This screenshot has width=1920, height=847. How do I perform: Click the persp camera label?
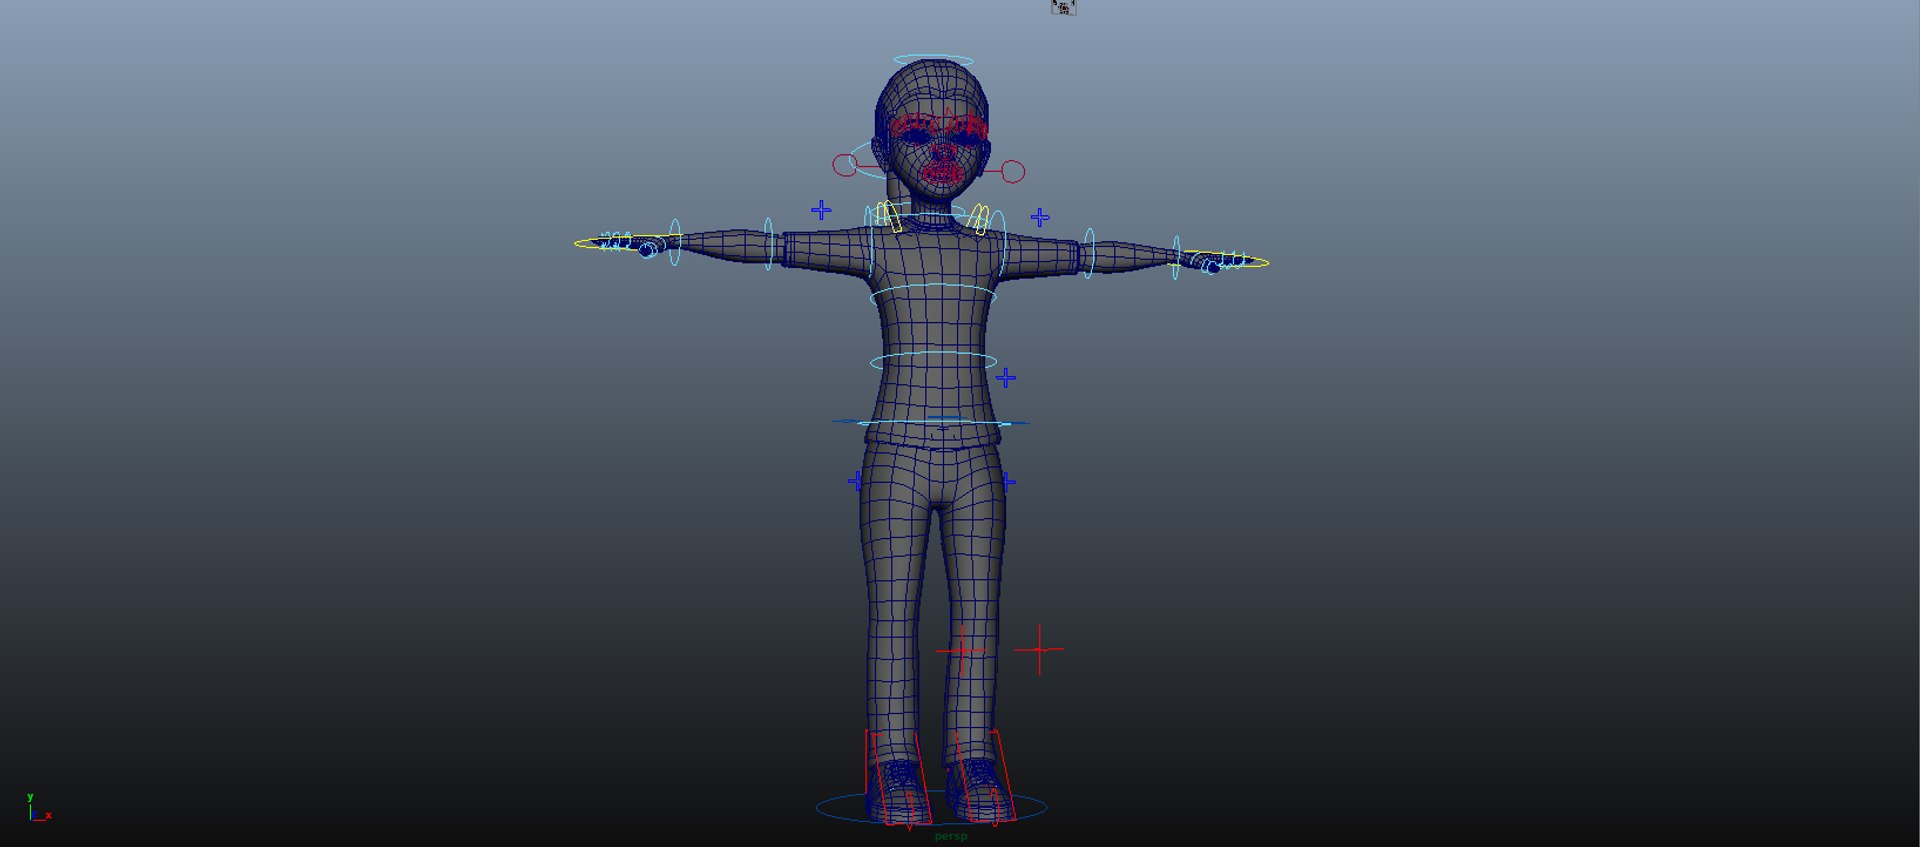point(951,837)
